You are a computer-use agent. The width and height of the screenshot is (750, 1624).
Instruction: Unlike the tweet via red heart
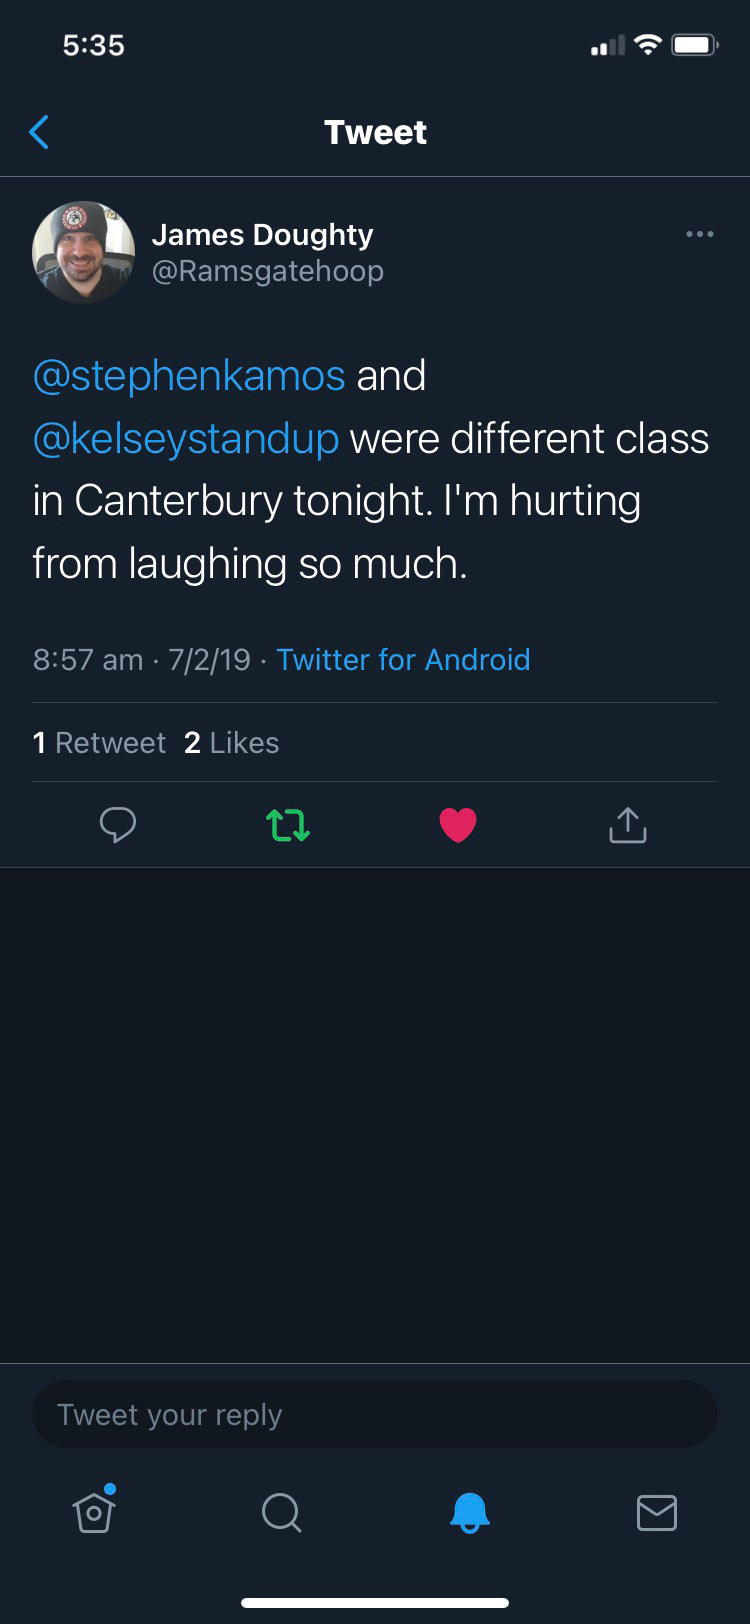(x=458, y=825)
